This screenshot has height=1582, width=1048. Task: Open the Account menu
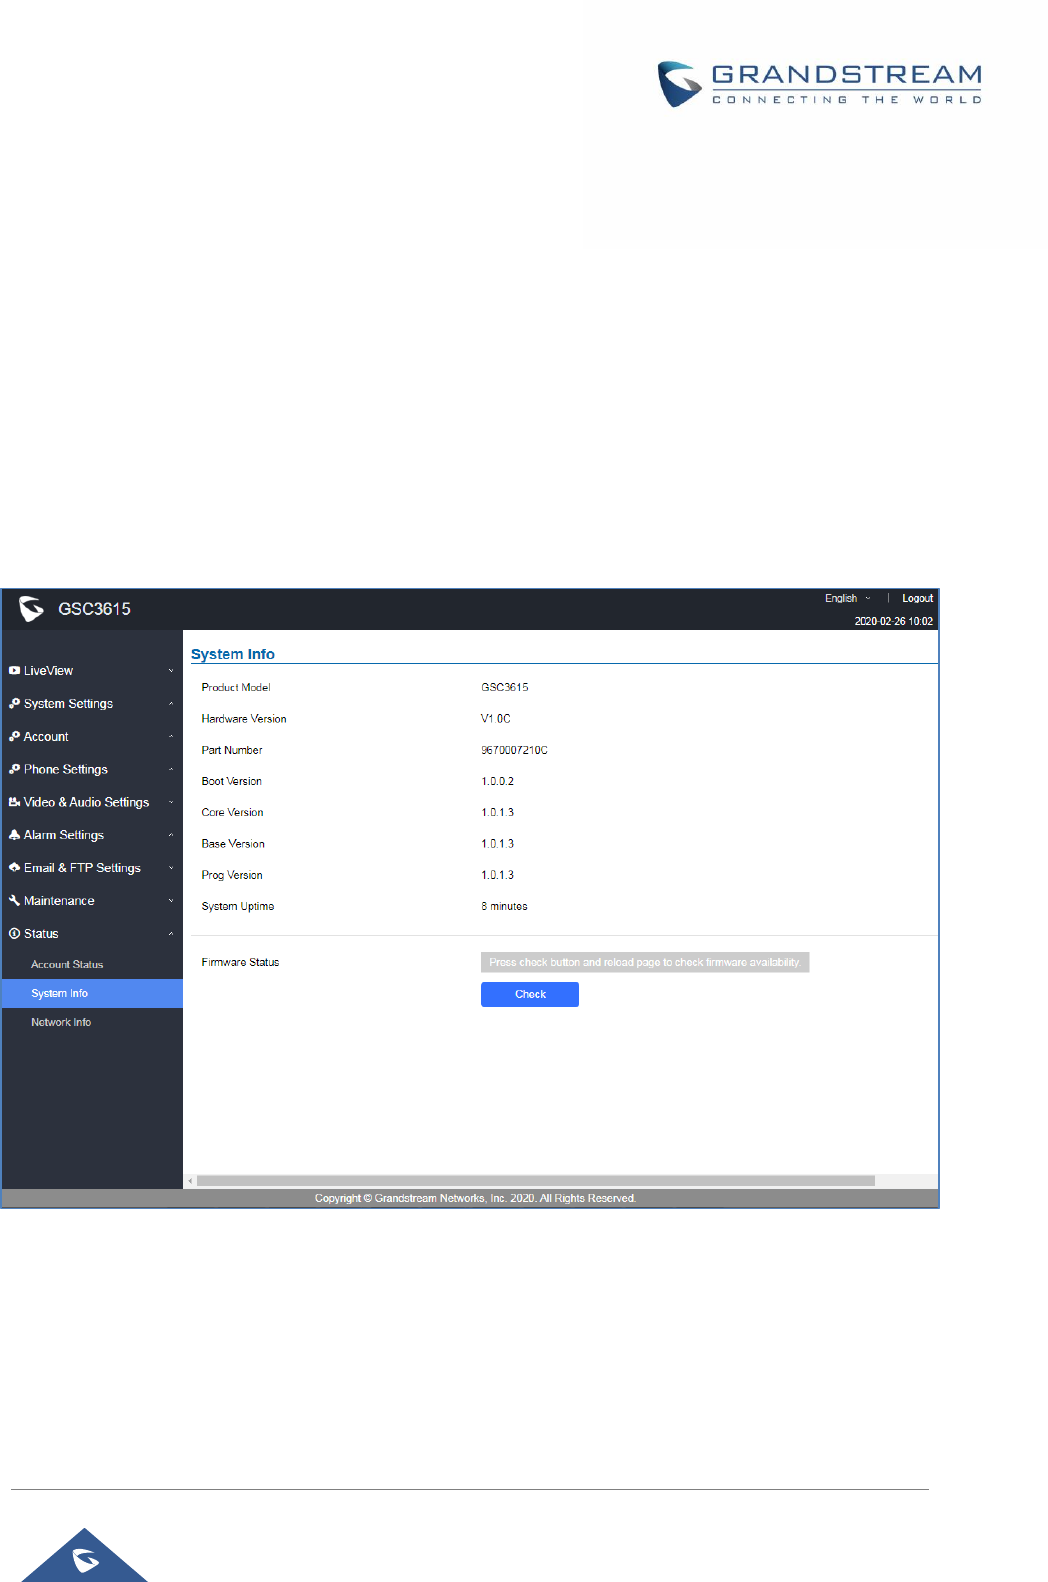click(92, 737)
